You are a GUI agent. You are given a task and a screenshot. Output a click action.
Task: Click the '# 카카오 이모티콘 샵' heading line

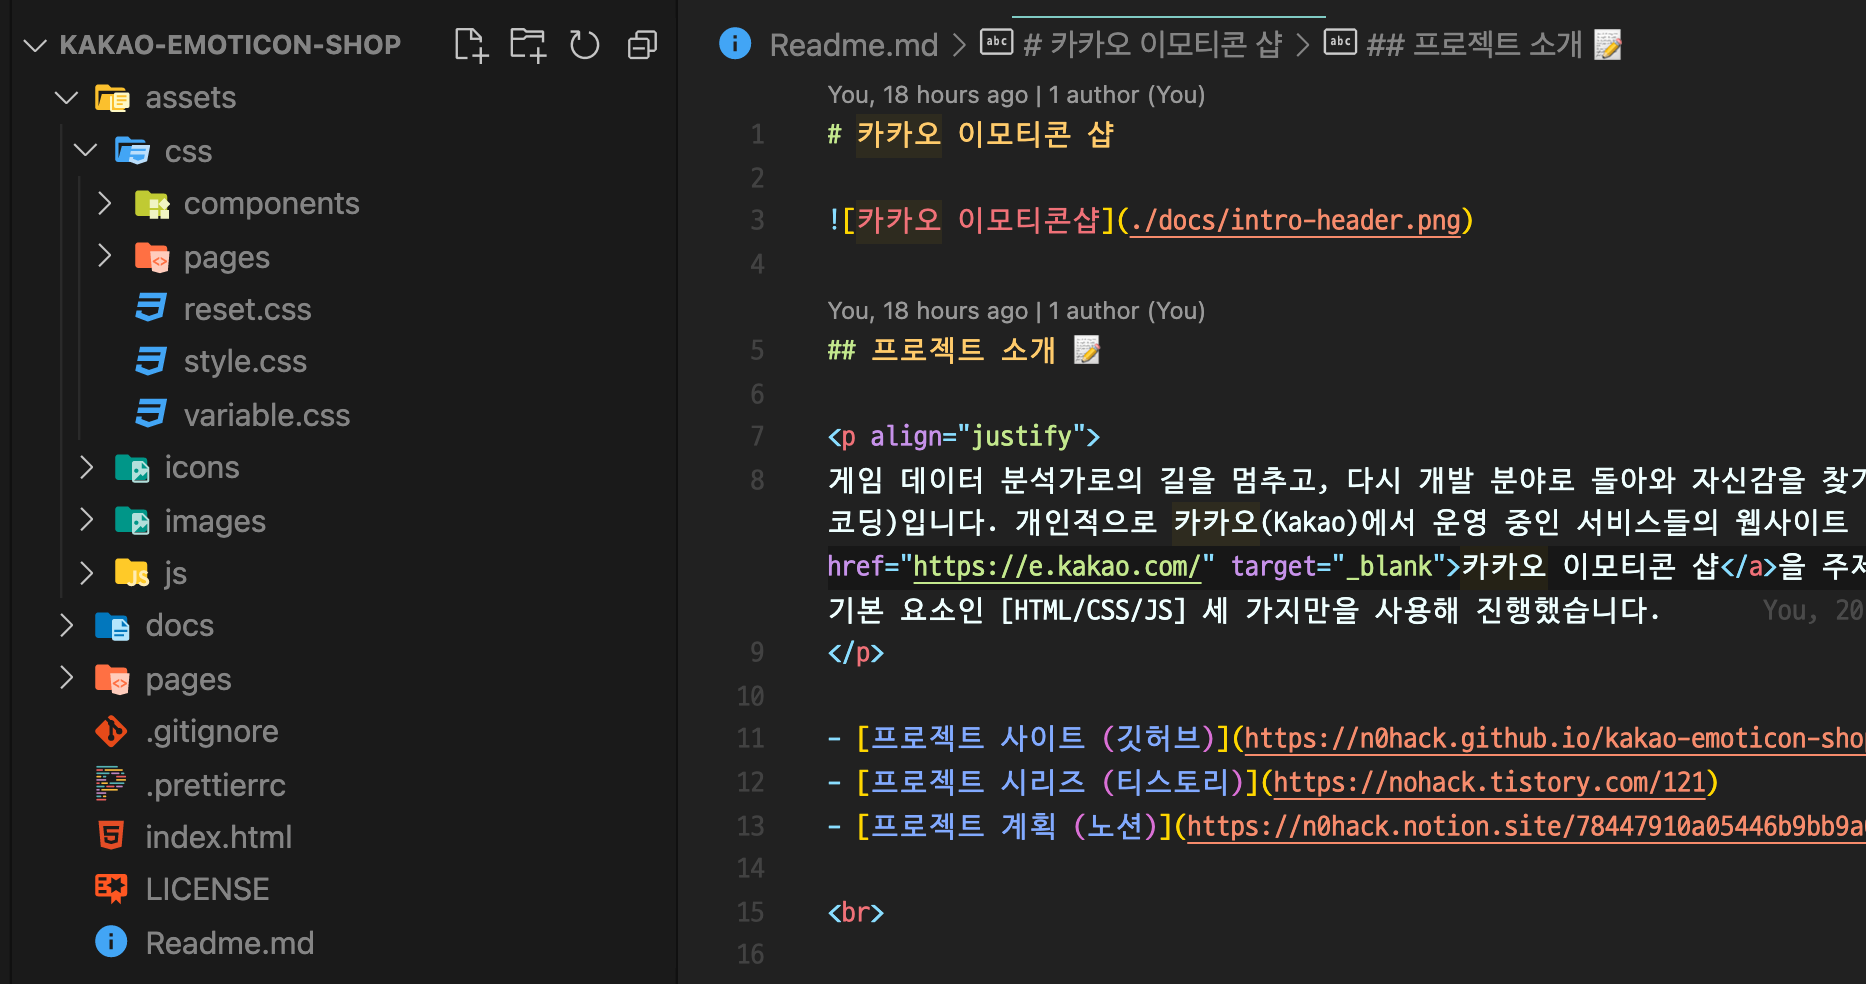pyautogui.click(x=970, y=134)
